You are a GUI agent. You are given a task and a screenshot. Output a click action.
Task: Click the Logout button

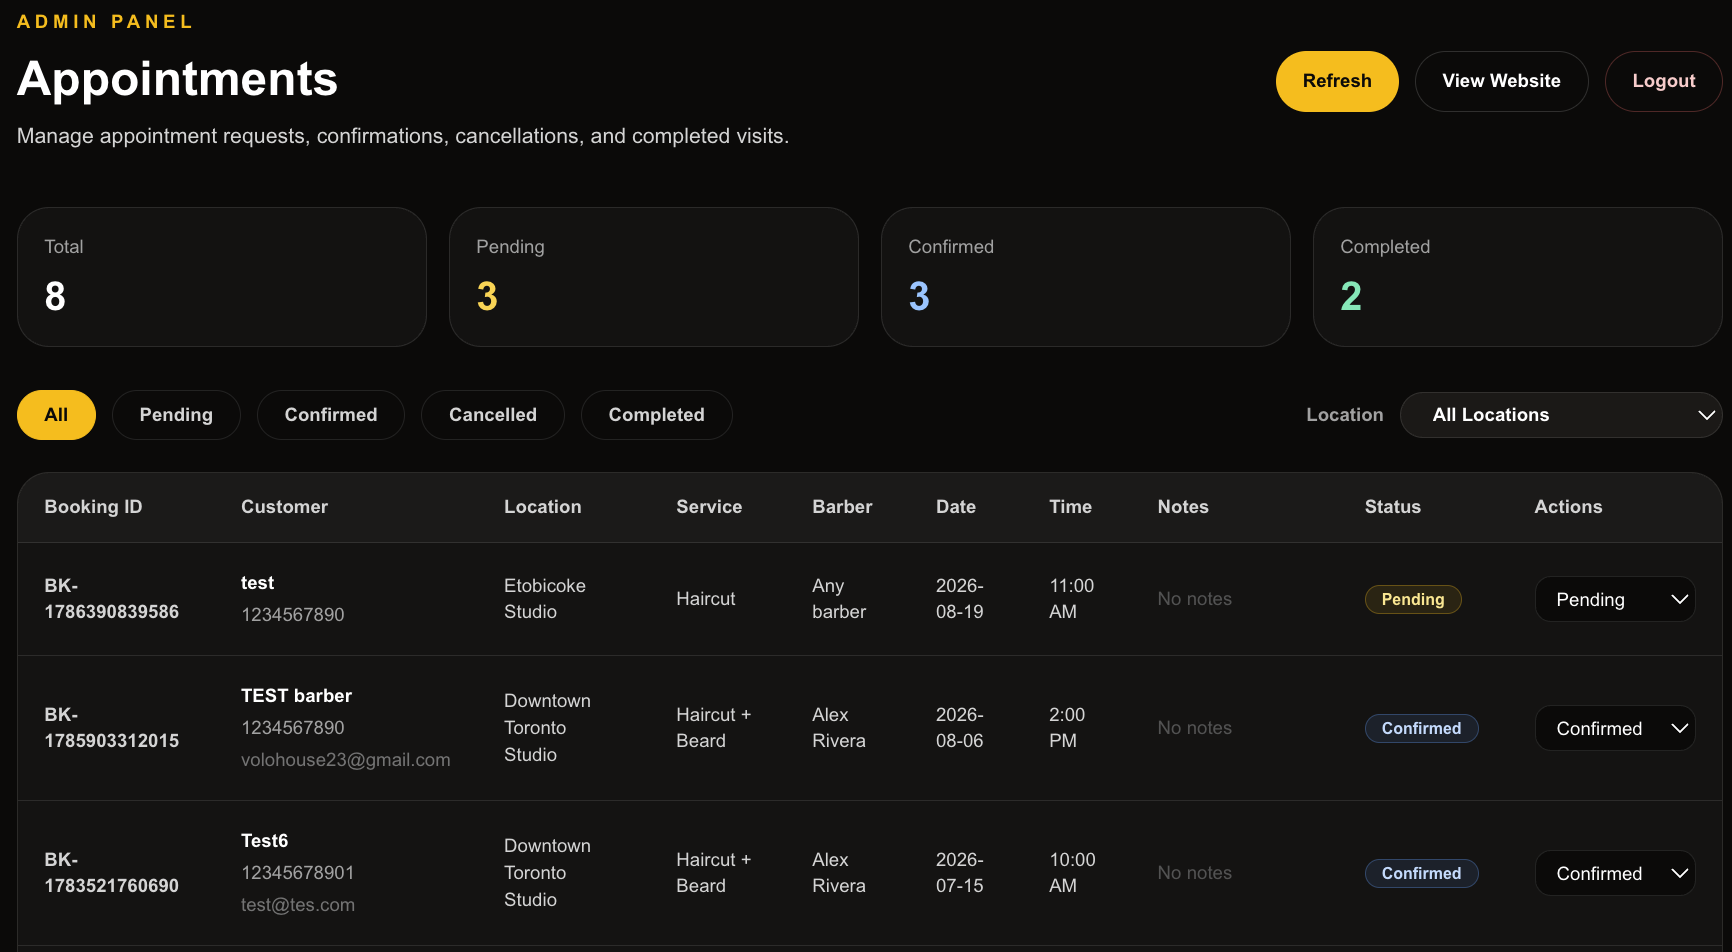click(x=1663, y=81)
